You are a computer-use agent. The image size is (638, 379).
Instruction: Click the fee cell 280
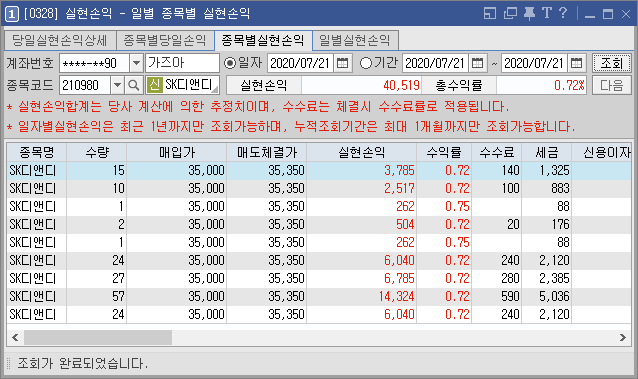point(497,278)
